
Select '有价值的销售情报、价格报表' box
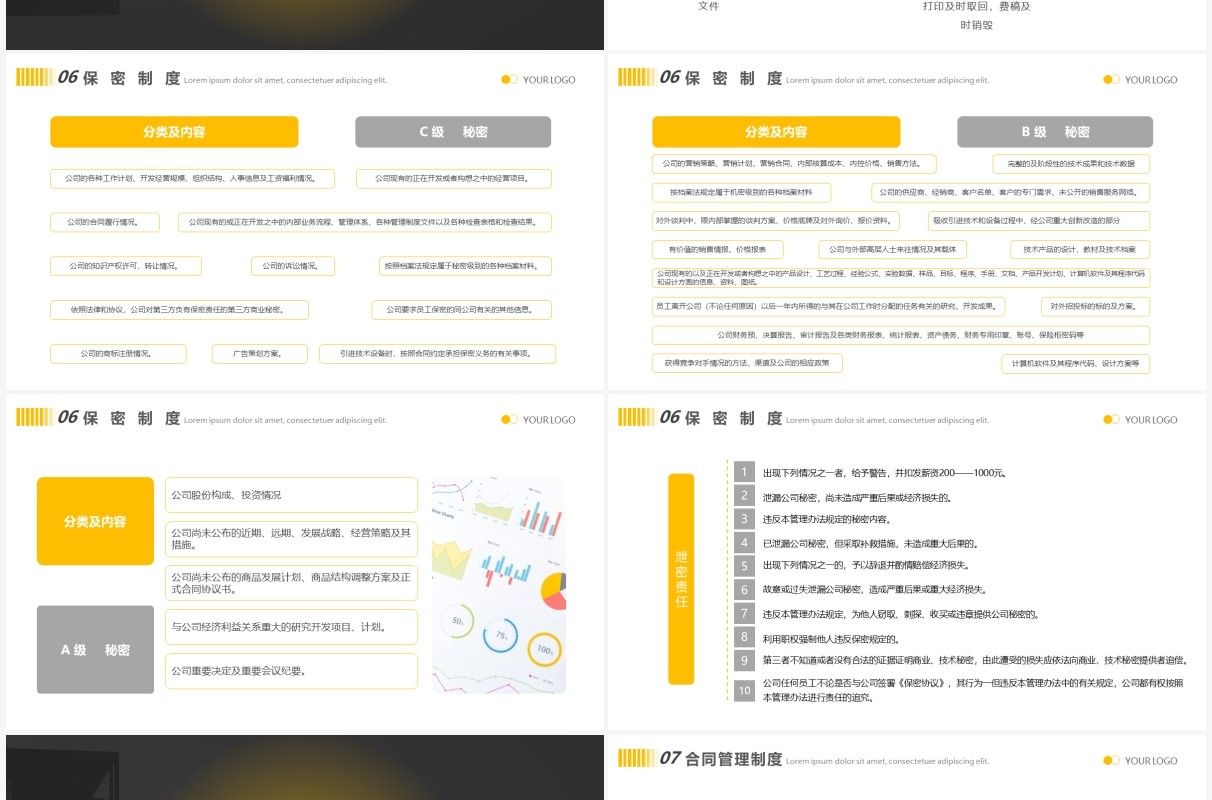click(717, 250)
